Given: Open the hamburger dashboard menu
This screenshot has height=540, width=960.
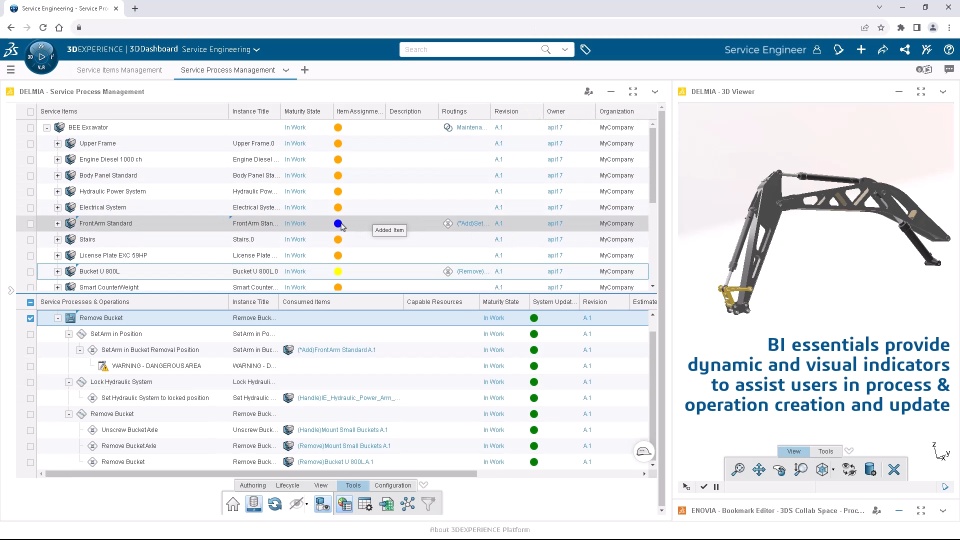Looking at the screenshot, I should [10, 70].
